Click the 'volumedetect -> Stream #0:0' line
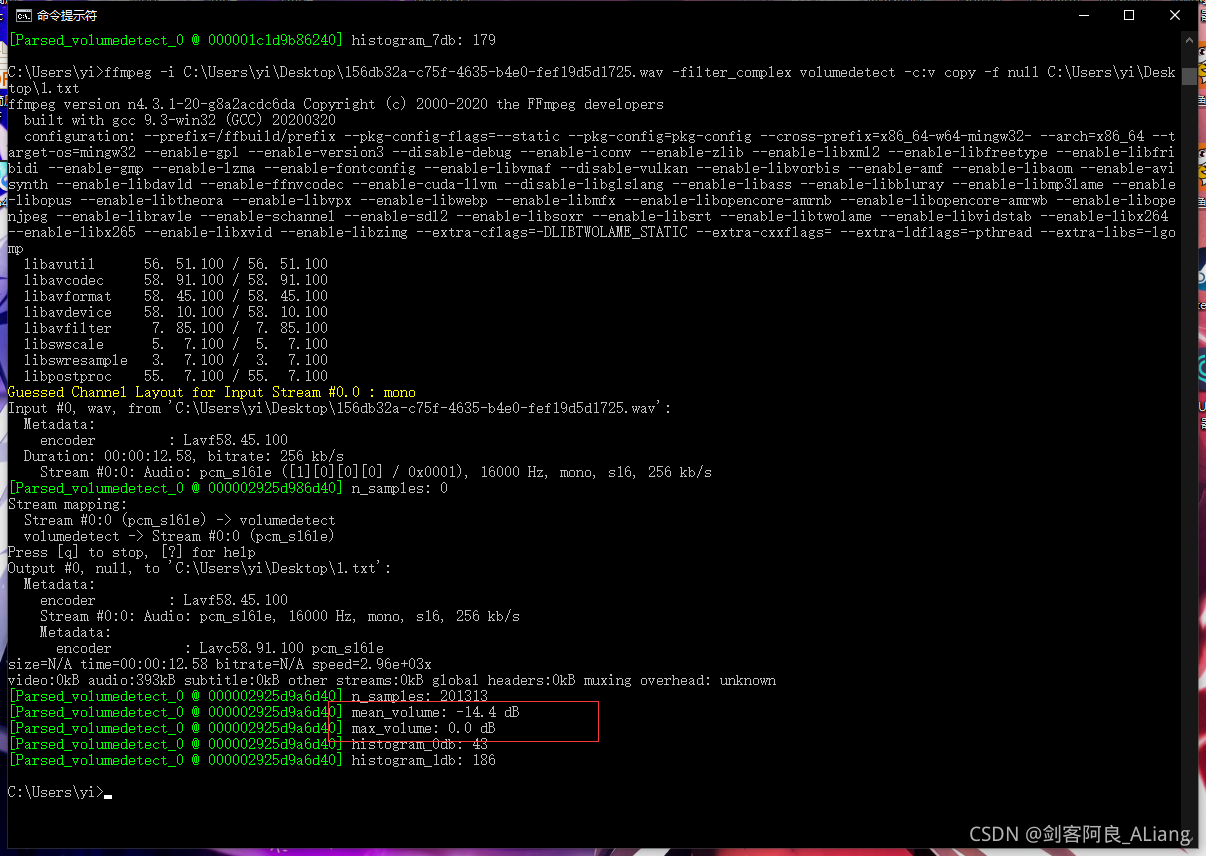Image resolution: width=1206 pixels, height=856 pixels. [180, 536]
